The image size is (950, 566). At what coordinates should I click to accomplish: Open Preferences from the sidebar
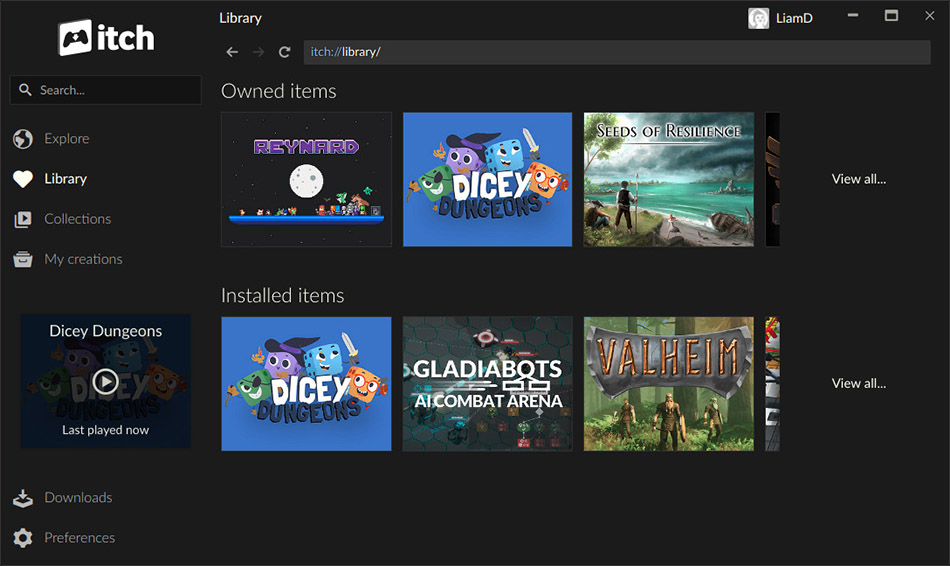point(79,538)
